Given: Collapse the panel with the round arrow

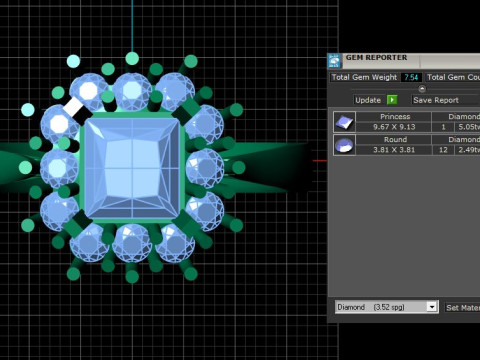Looking at the screenshot, I should 422,89.
